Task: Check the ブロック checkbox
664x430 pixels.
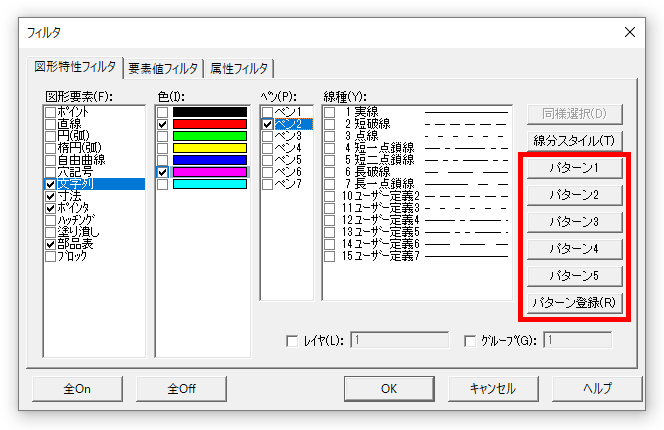Action: (x=50, y=256)
